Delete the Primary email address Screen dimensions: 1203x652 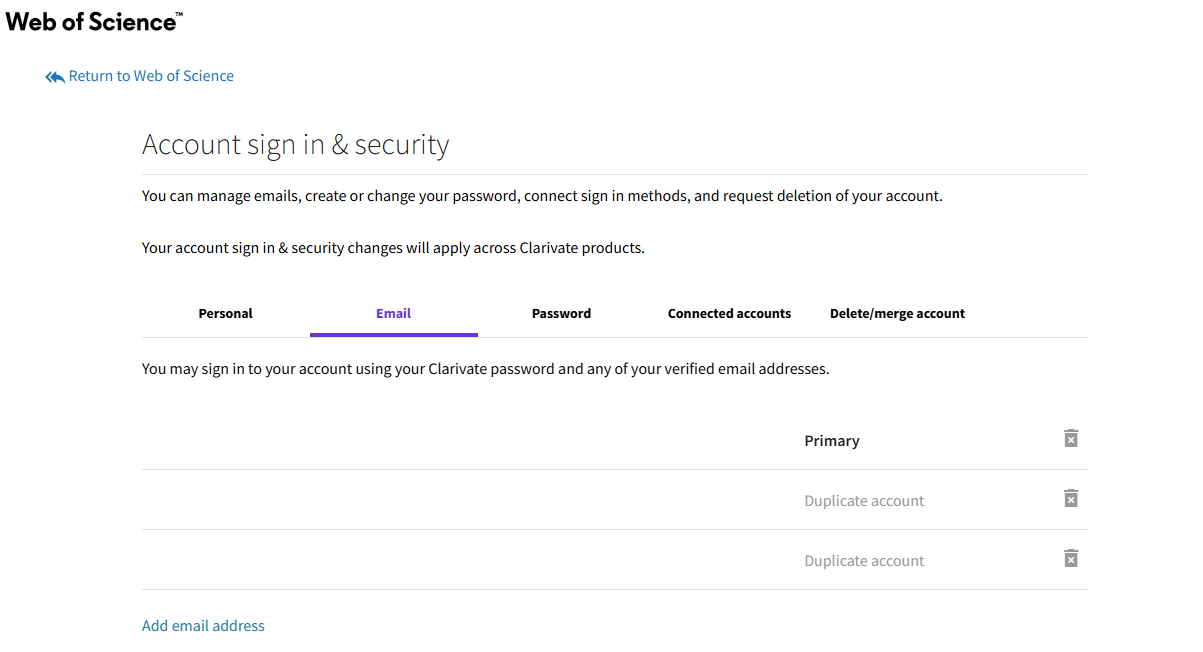point(1070,439)
